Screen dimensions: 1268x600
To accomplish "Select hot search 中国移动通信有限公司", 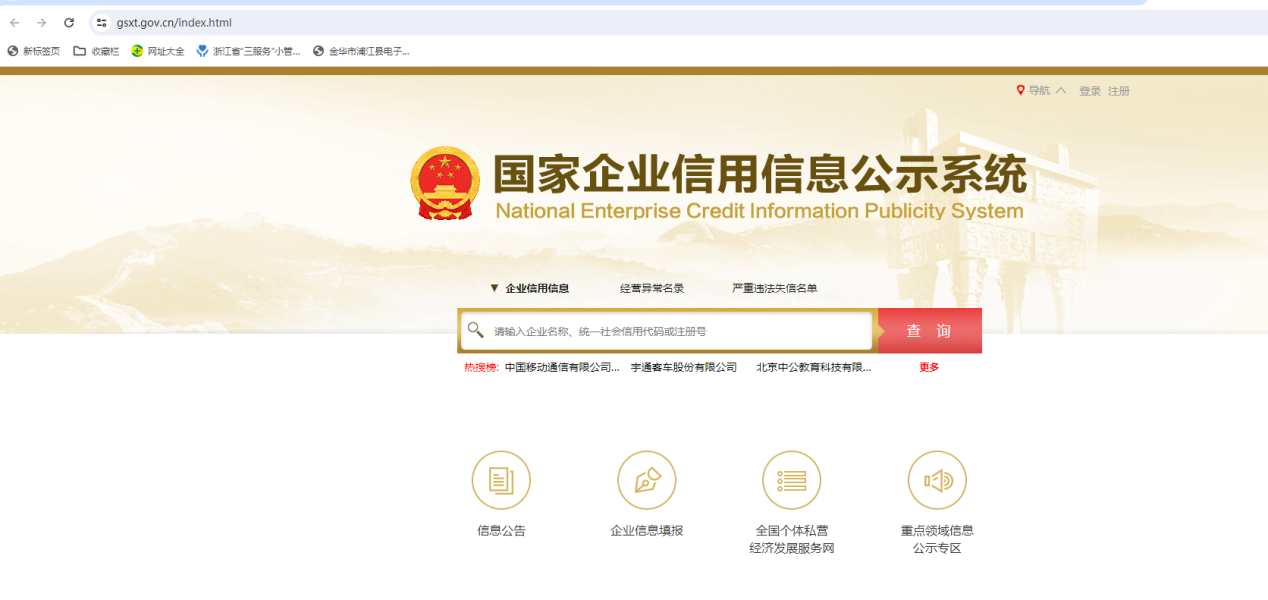I will click(x=562, y=367).
